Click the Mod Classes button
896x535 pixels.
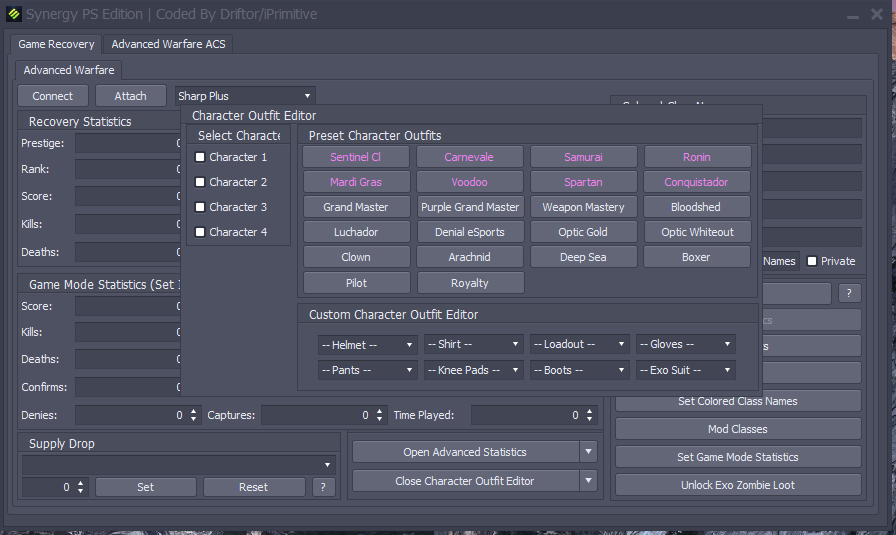pyautogui.click(x=738, y=429)
